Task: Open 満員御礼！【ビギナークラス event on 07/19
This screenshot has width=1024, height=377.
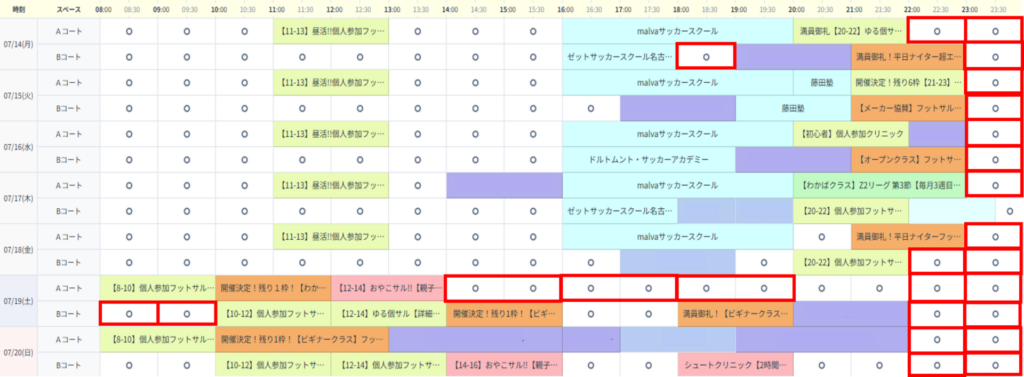Action: tap(735, 314)
